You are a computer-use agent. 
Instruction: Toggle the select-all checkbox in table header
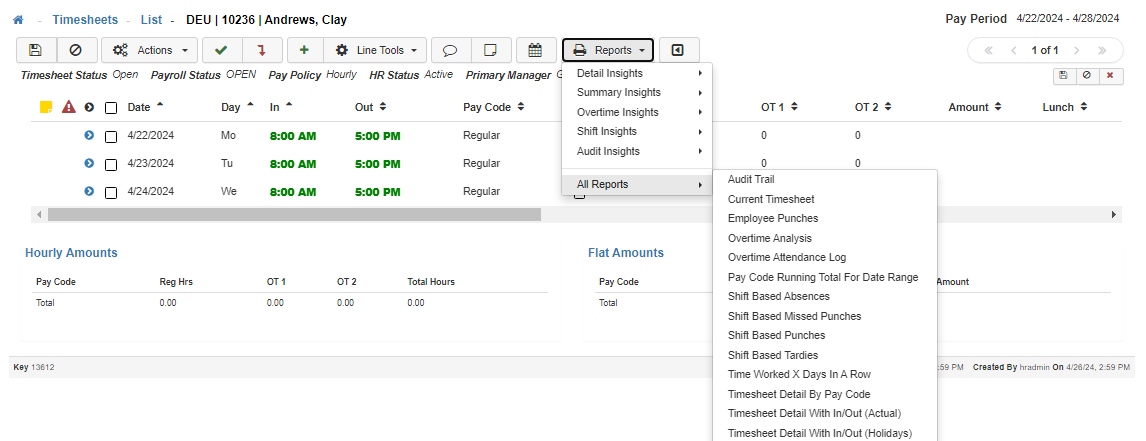111,108
